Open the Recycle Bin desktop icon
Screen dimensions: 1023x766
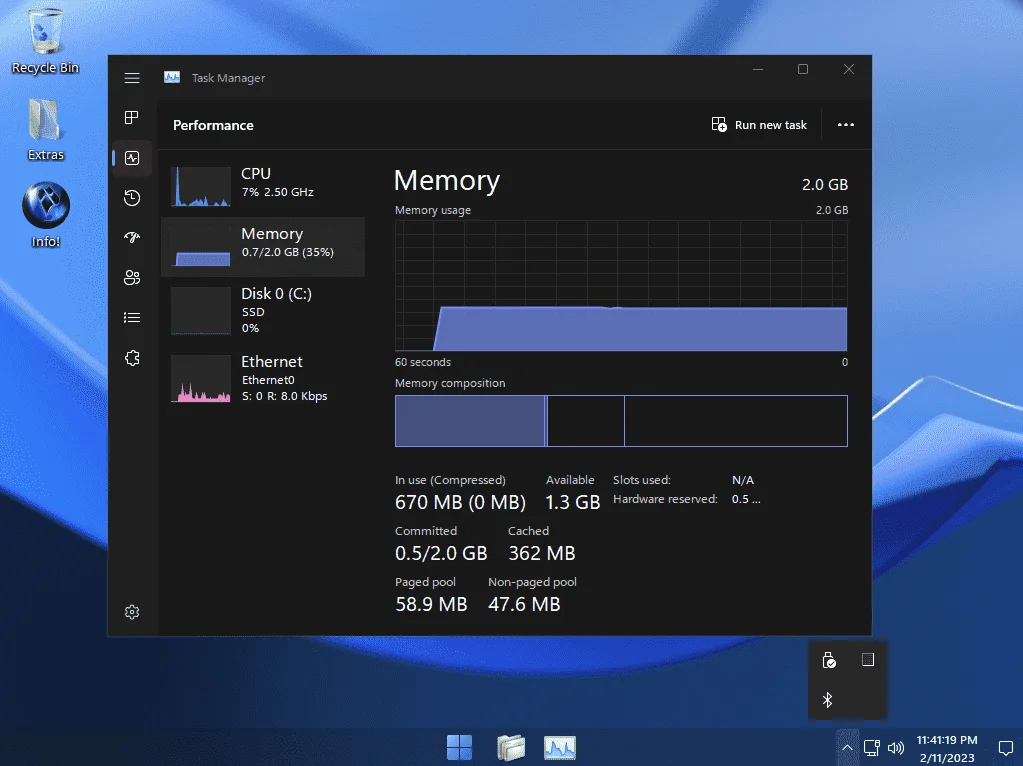coord(46,40)
